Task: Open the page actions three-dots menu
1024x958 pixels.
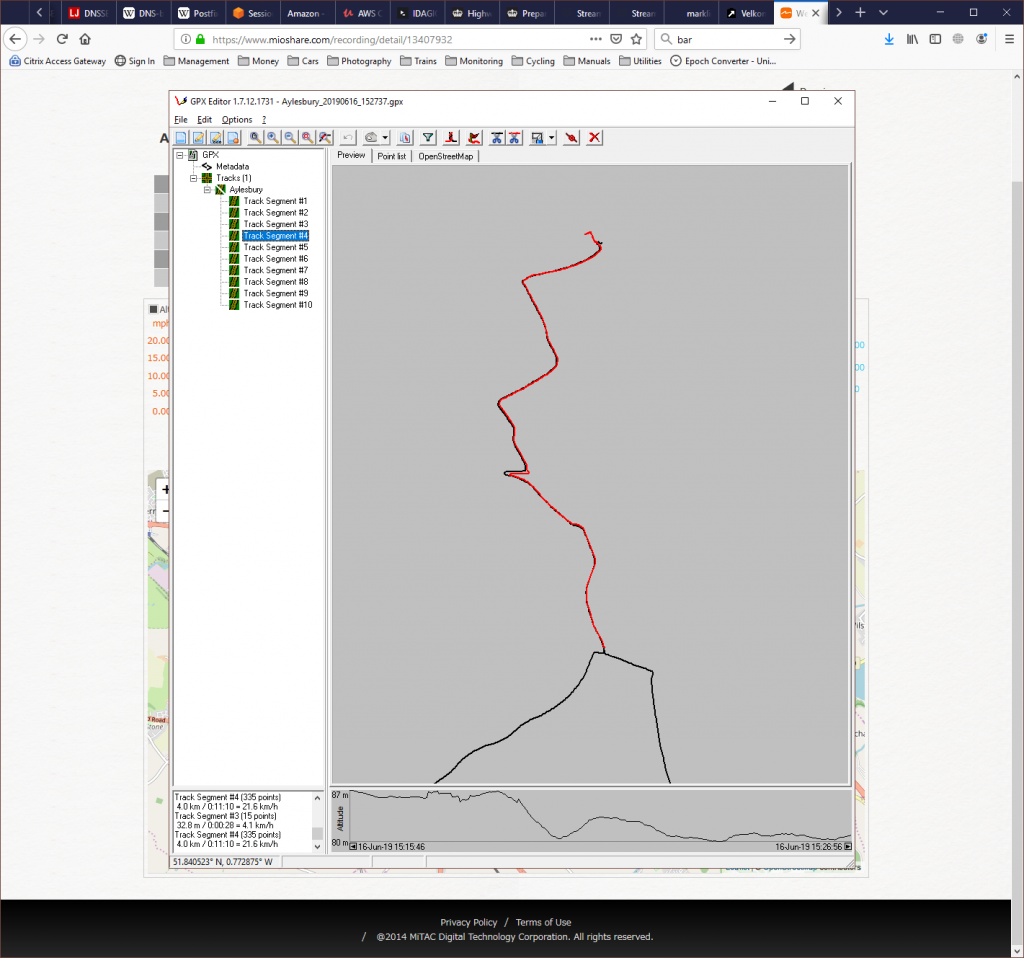Action: (x=596, y=39)
